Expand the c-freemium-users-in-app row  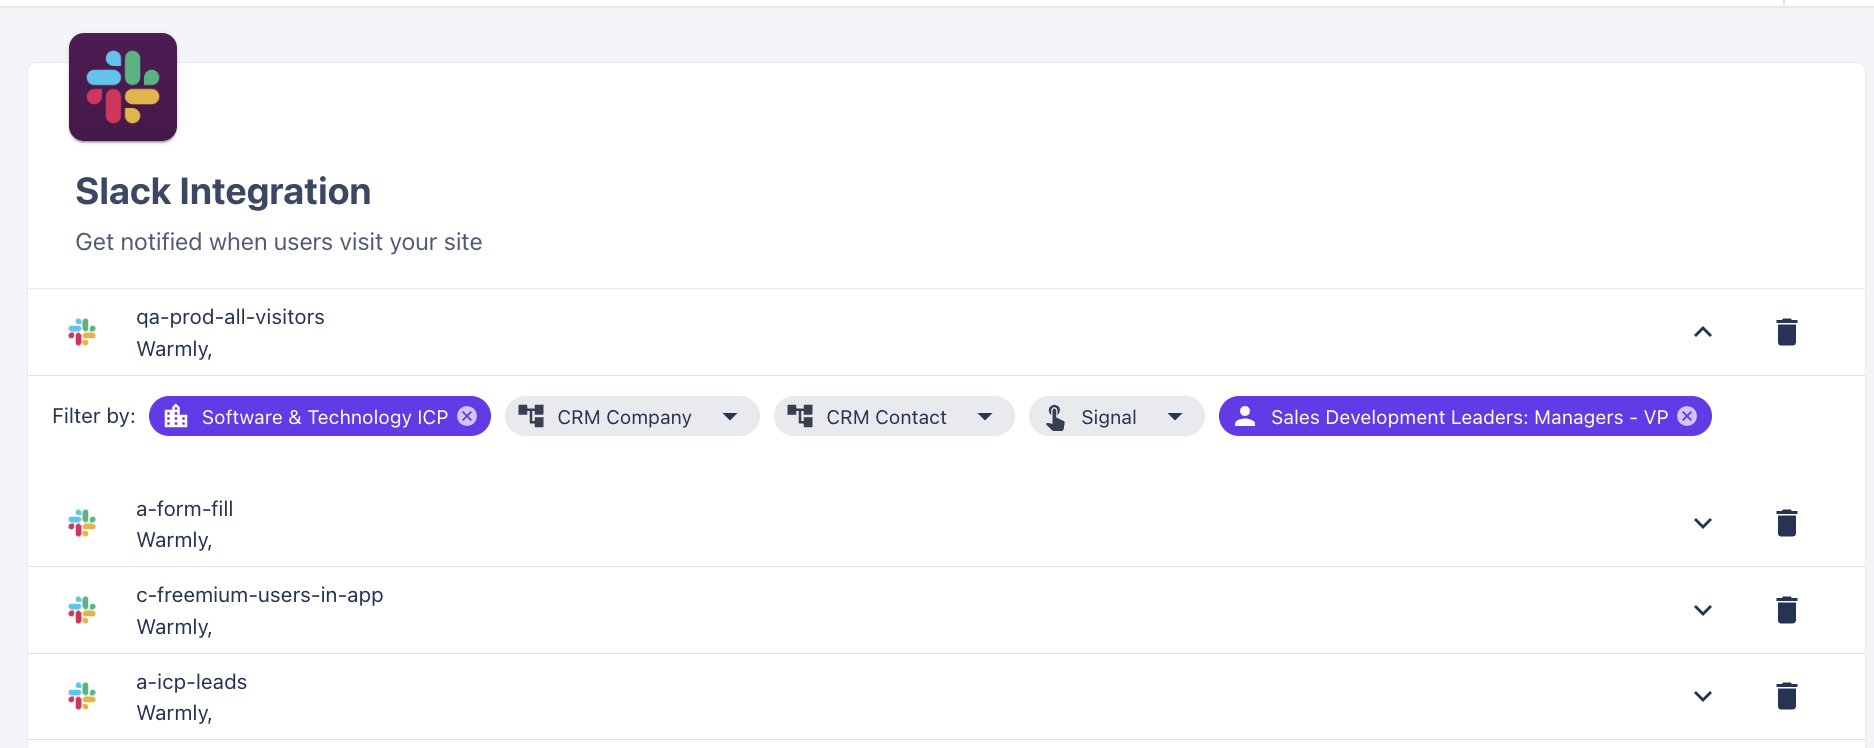pos(1703,610)
